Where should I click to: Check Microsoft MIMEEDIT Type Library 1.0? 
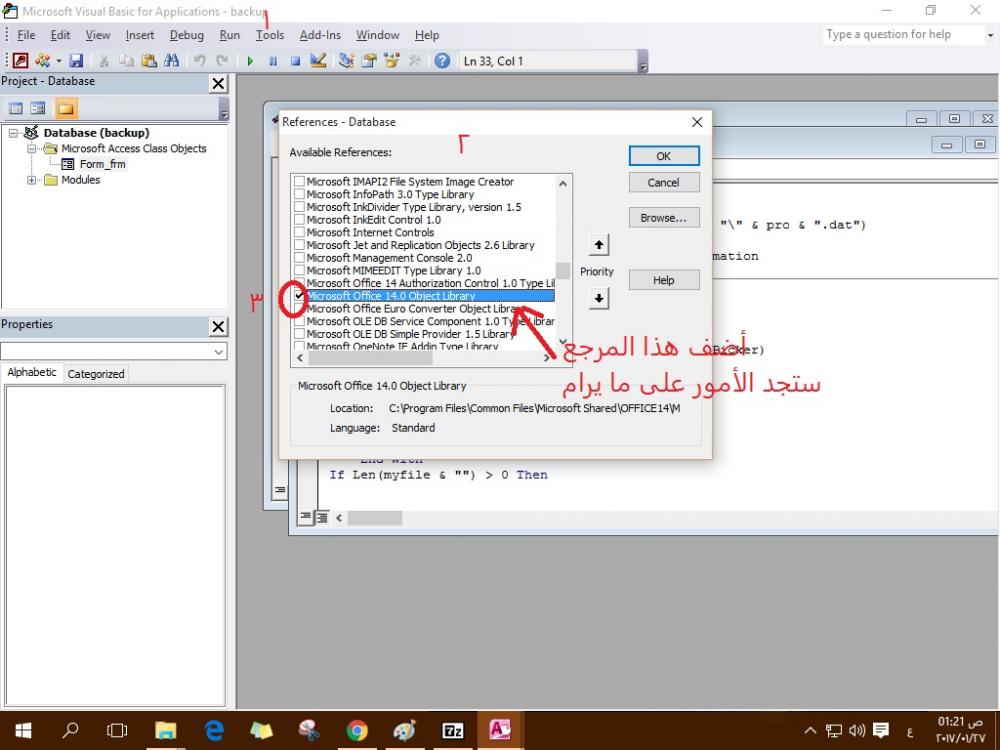(x=299, y=270)
